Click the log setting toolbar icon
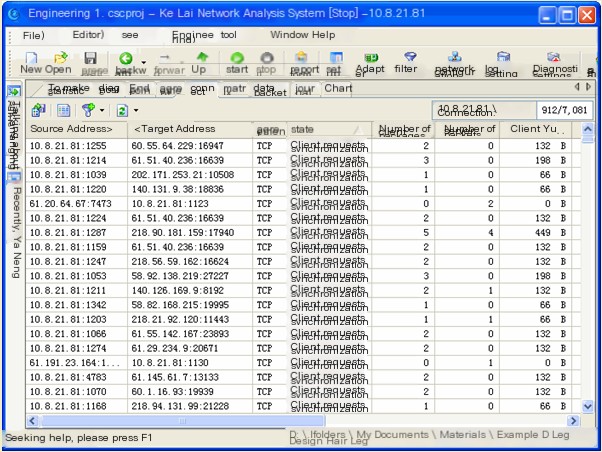Screen dimensions: 602x452 tap(503, 57)
